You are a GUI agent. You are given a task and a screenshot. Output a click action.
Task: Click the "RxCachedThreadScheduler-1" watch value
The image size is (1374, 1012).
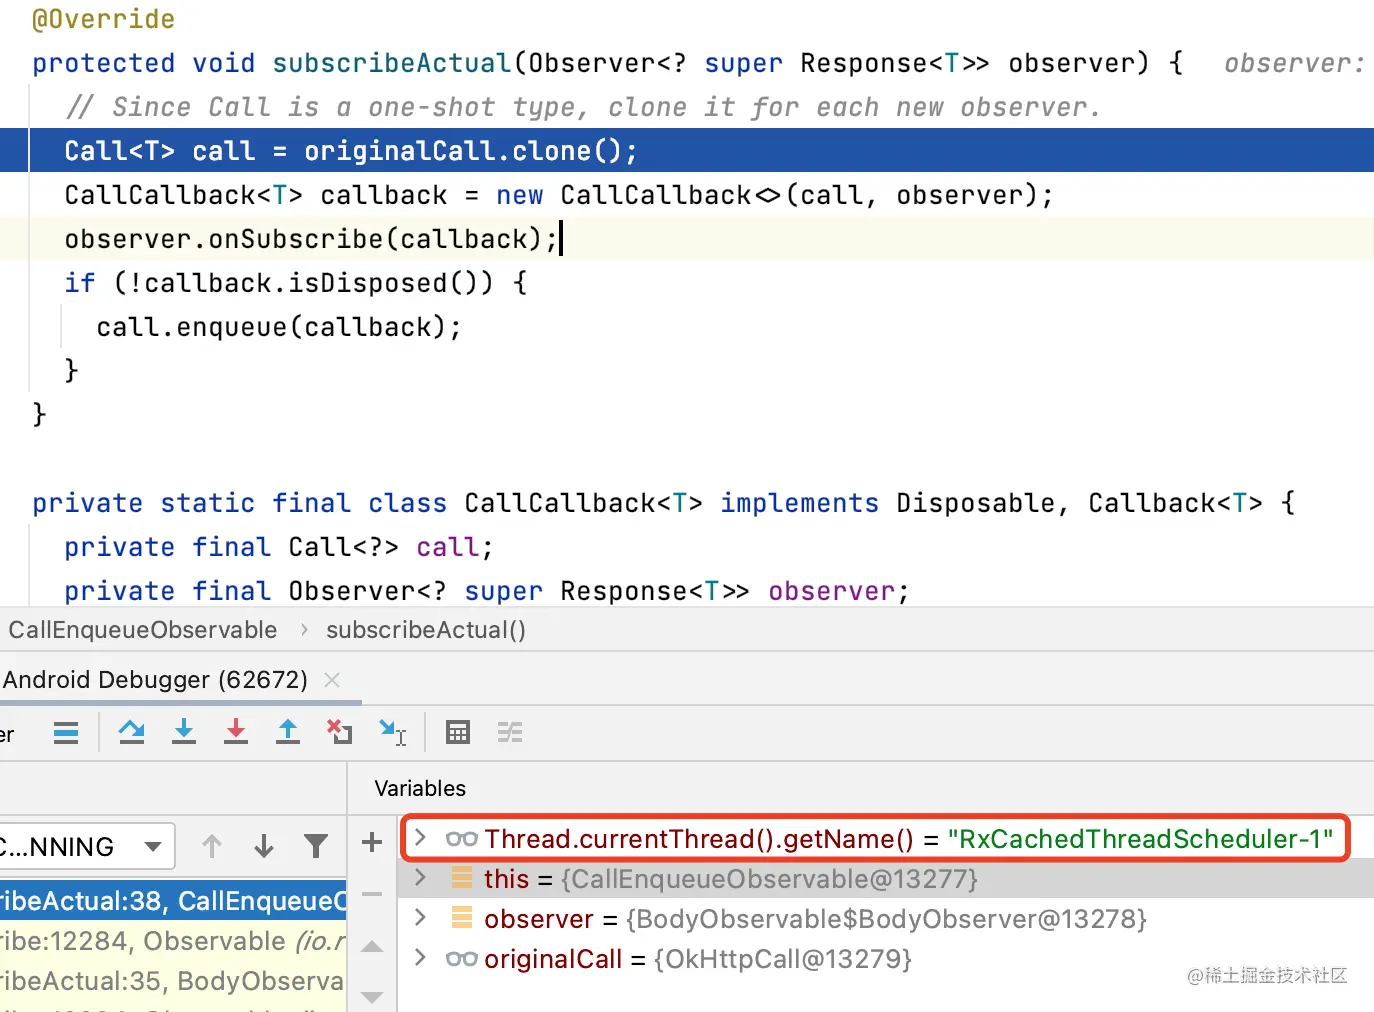coord(1140,838)
